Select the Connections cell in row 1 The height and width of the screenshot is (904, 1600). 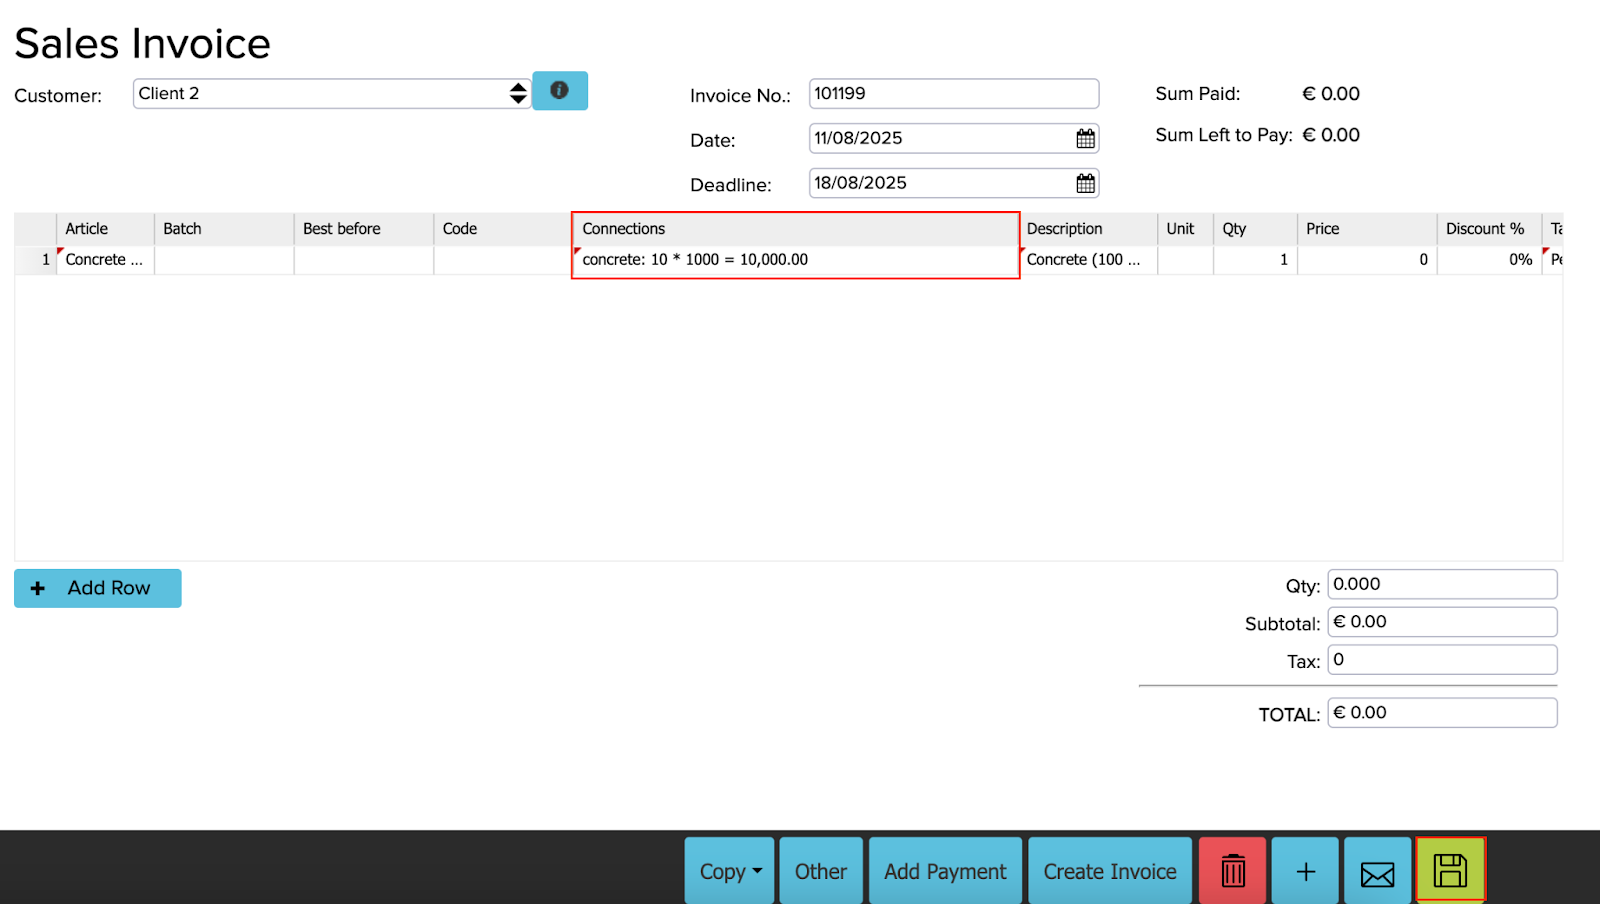(795, 260)
